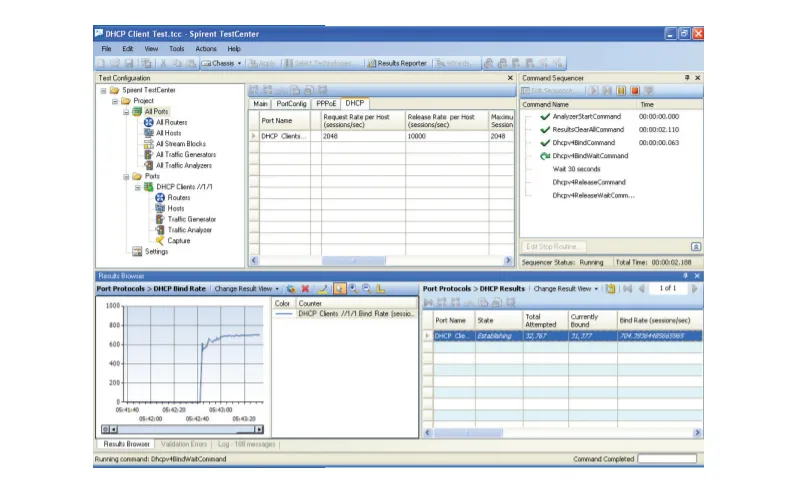The height and width of the screenshot is (484, 800).
Task: Collapse the Ports folder node
Action: 127,177
